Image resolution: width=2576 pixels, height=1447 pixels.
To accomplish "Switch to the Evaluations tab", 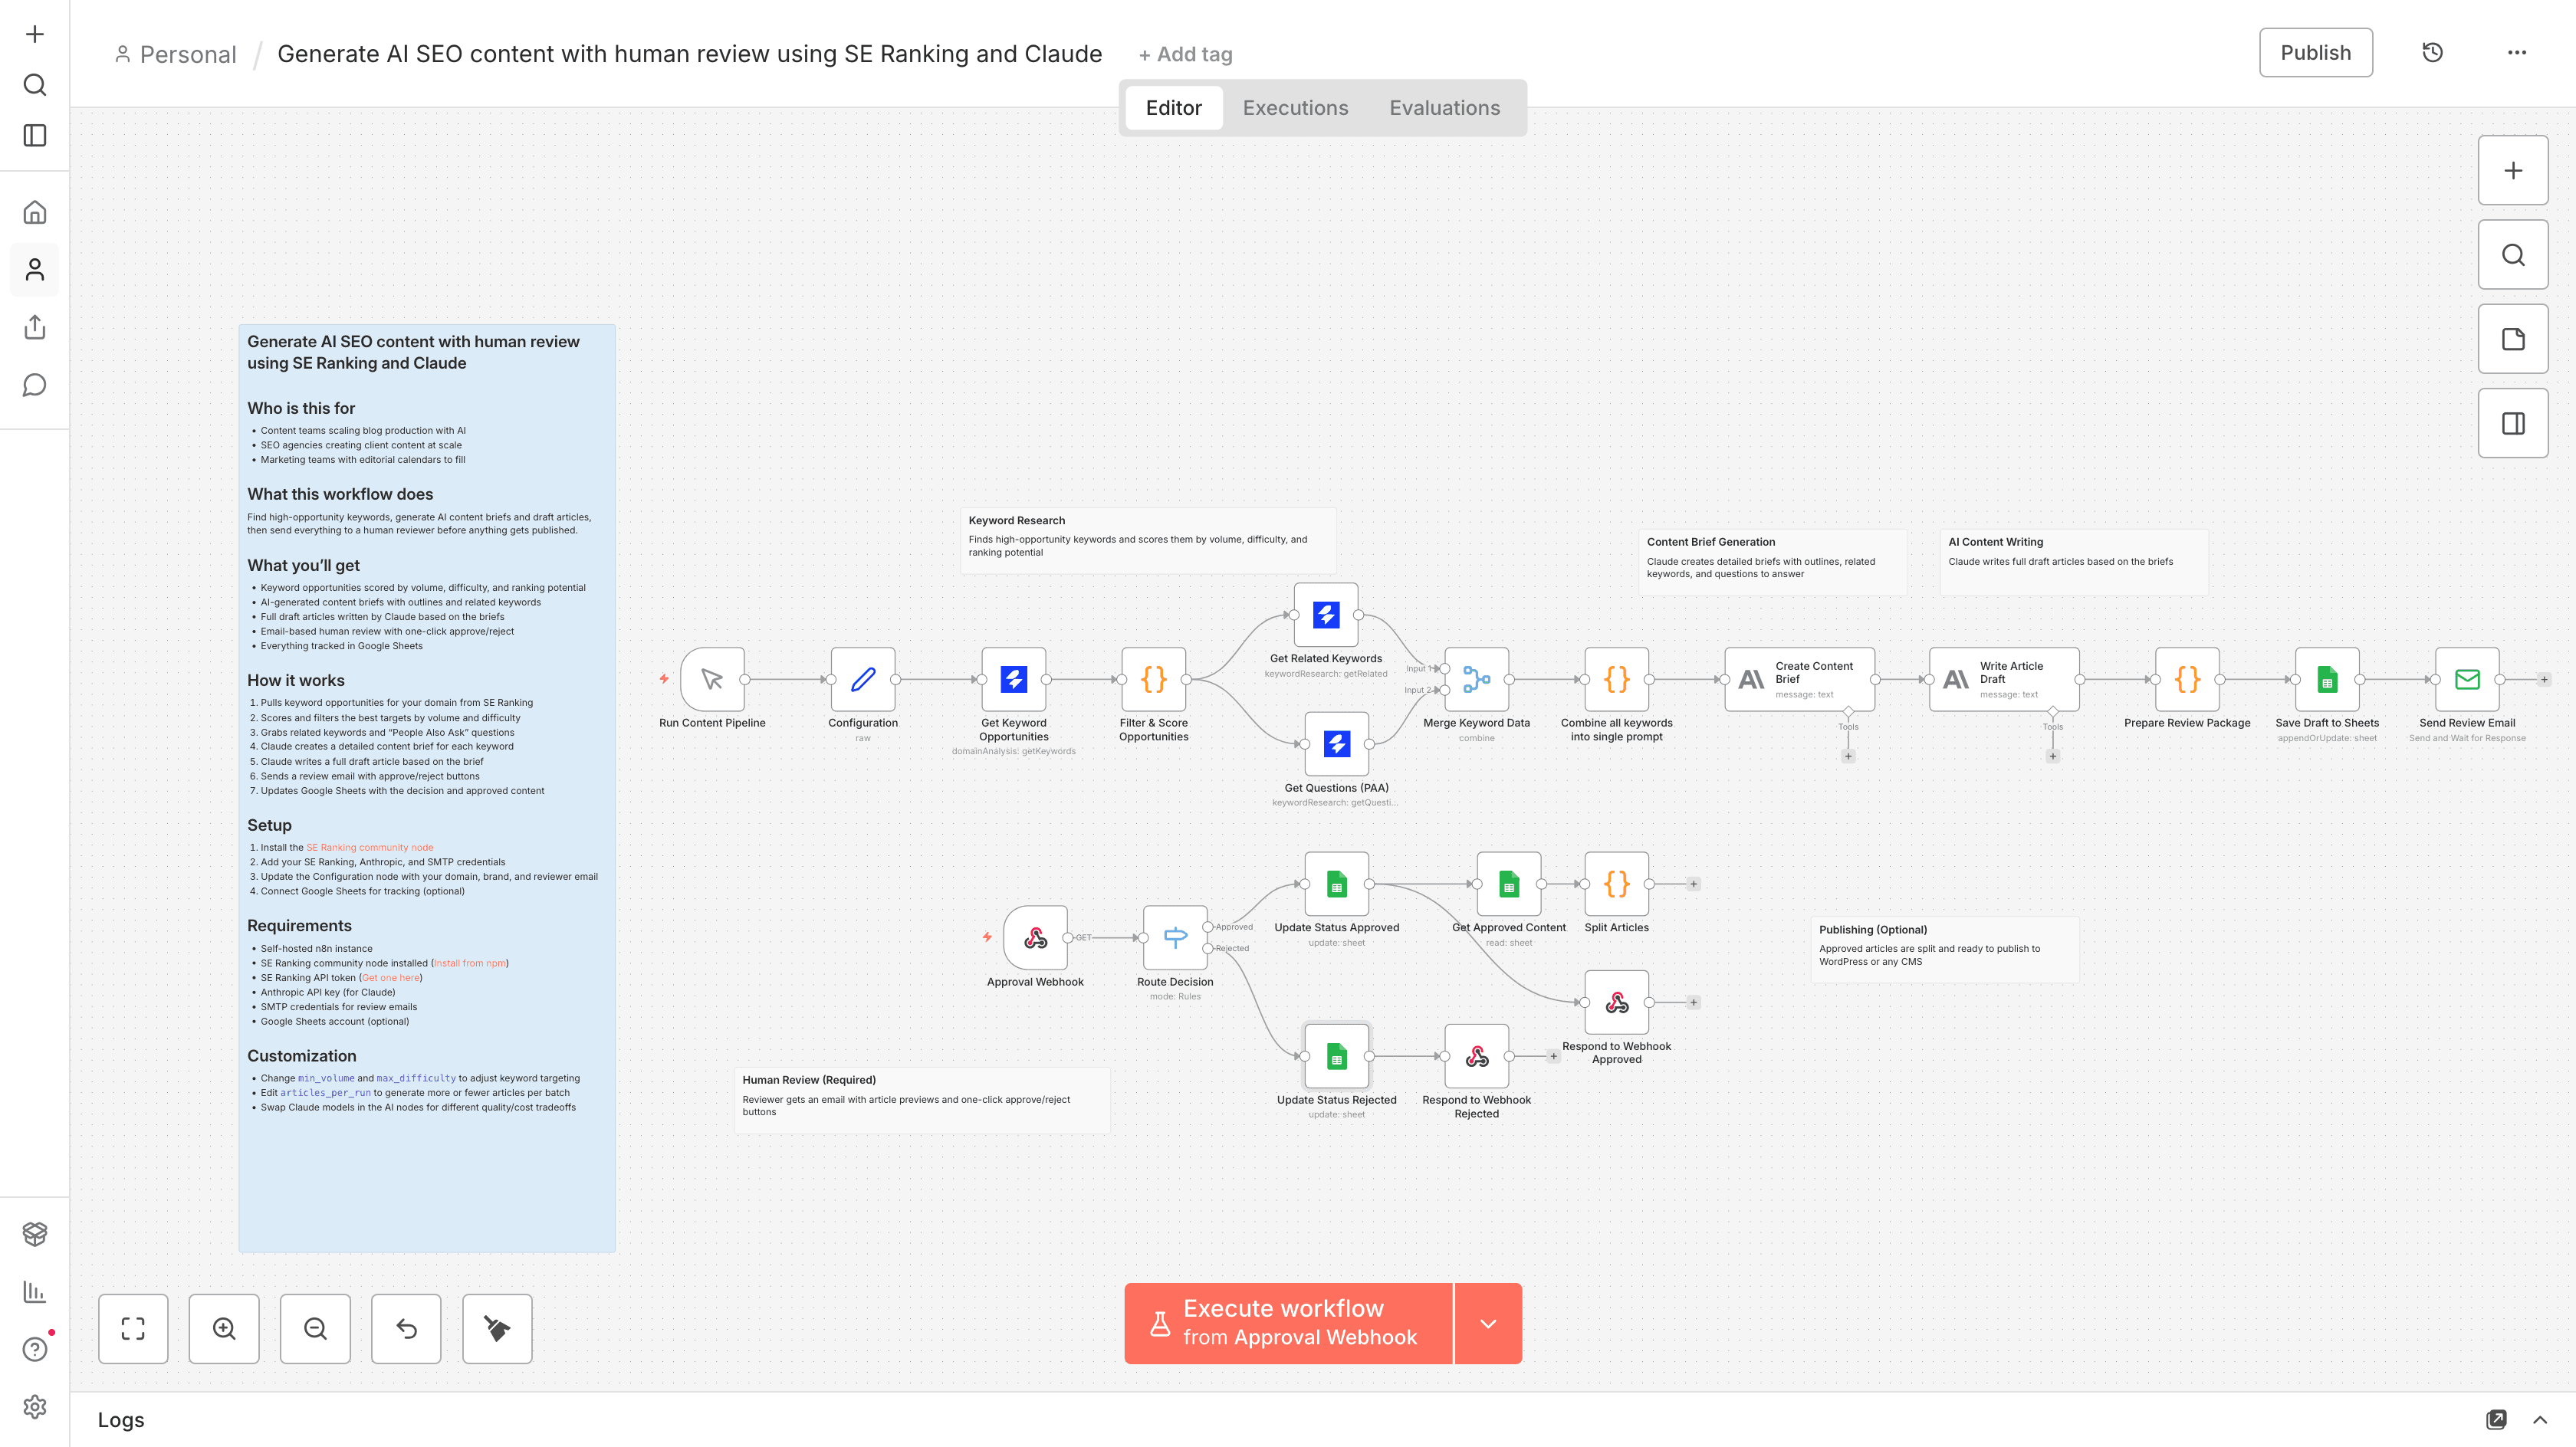I will tap(1444, 108).
